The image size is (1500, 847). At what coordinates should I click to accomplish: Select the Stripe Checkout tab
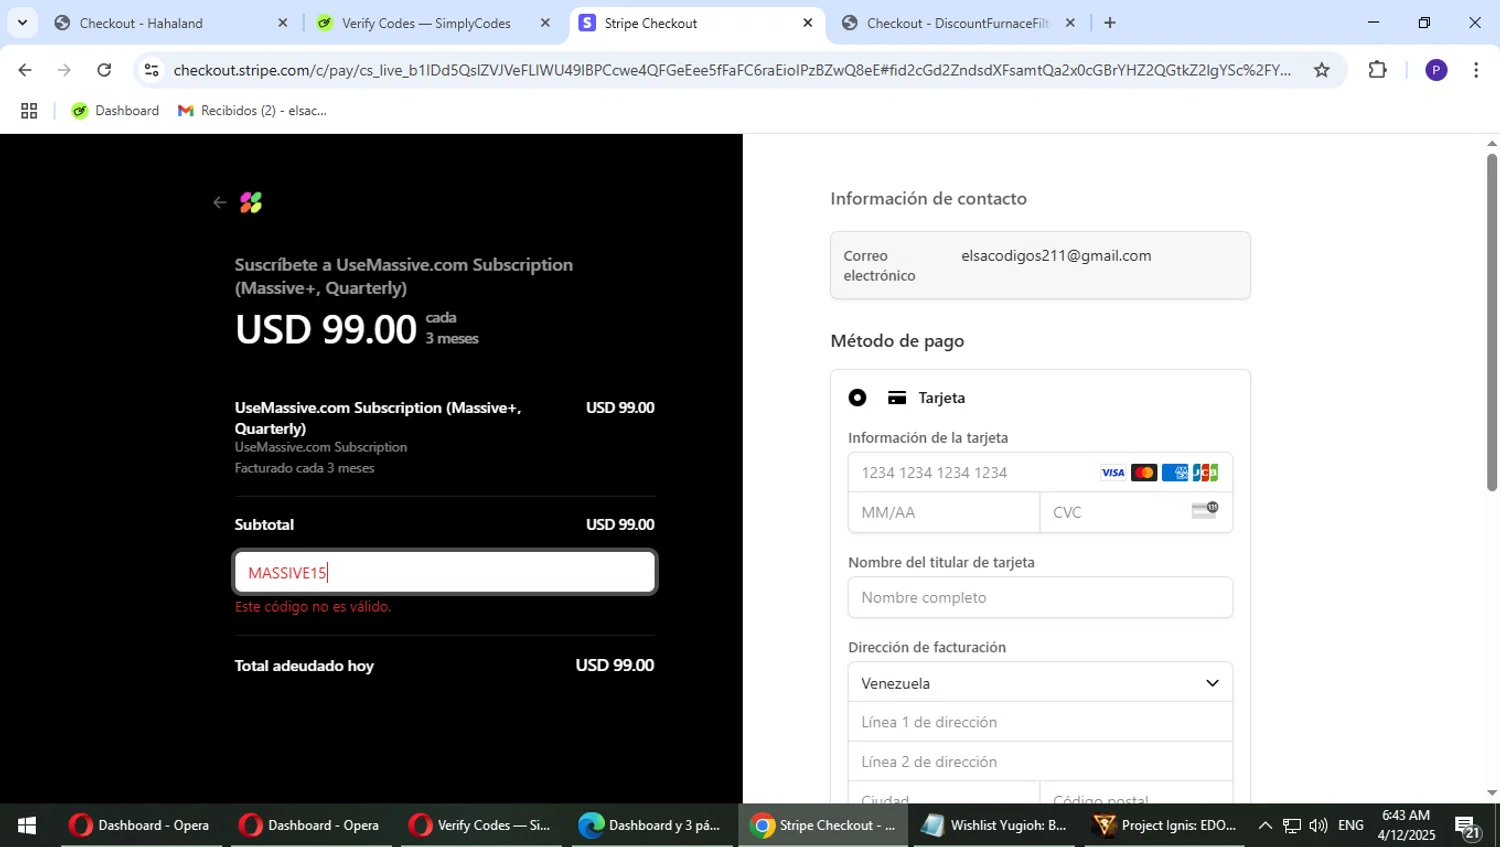(697, 23)
